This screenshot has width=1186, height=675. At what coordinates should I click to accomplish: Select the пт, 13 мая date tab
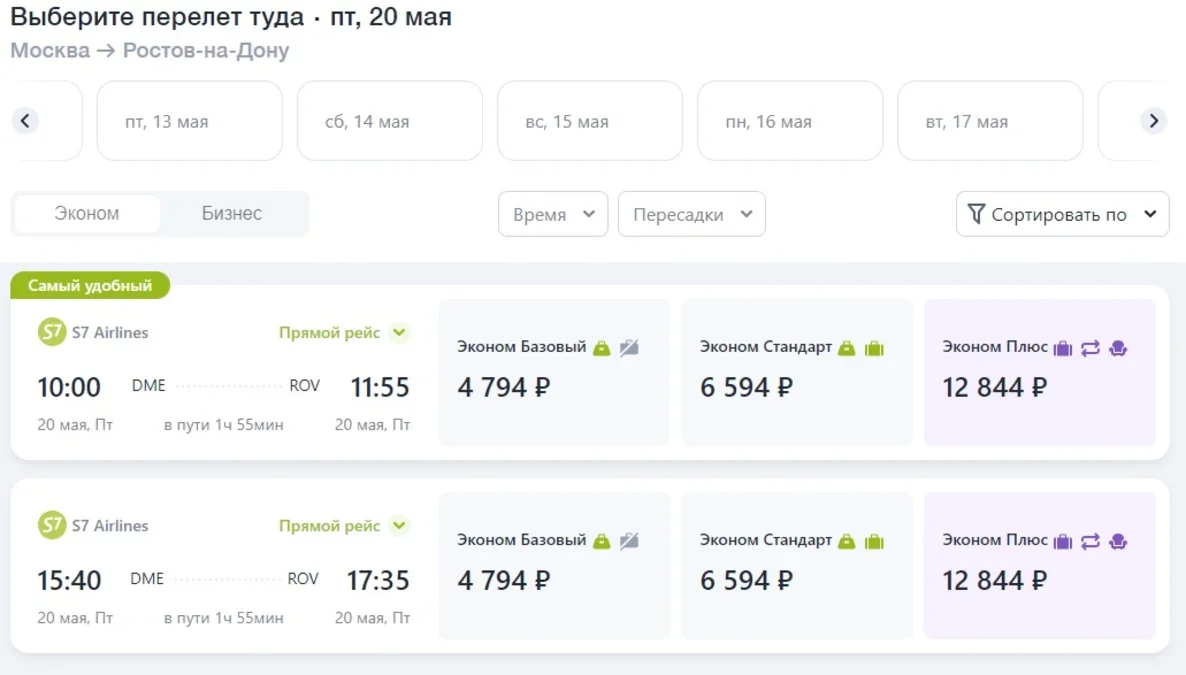tap(189, 121)
